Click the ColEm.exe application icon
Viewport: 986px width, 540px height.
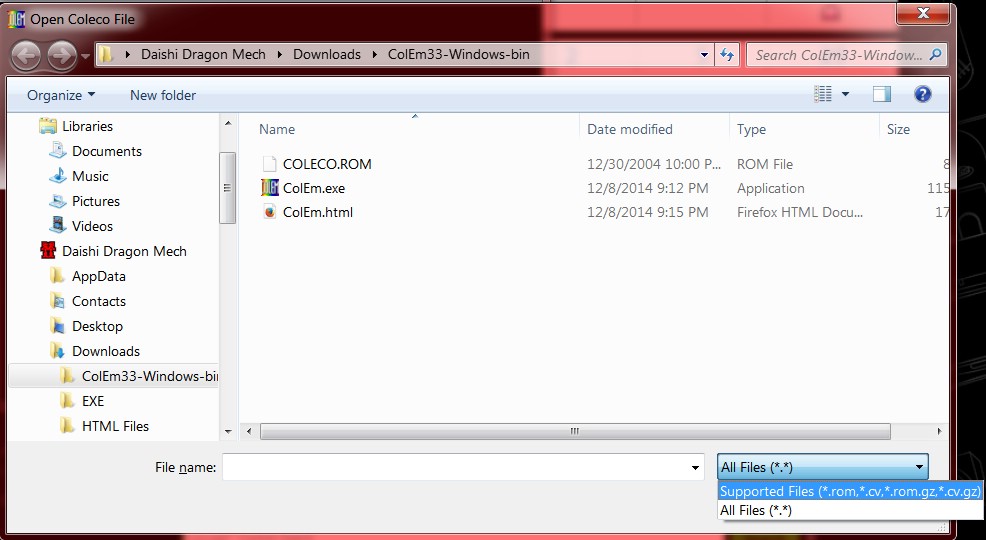[269, 188]
